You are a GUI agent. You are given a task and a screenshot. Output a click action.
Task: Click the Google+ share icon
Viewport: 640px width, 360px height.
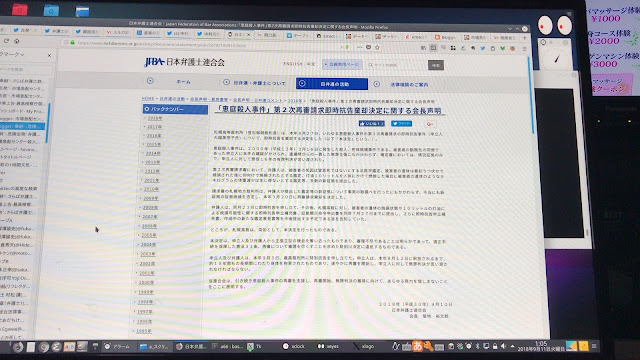pos(429,124)
